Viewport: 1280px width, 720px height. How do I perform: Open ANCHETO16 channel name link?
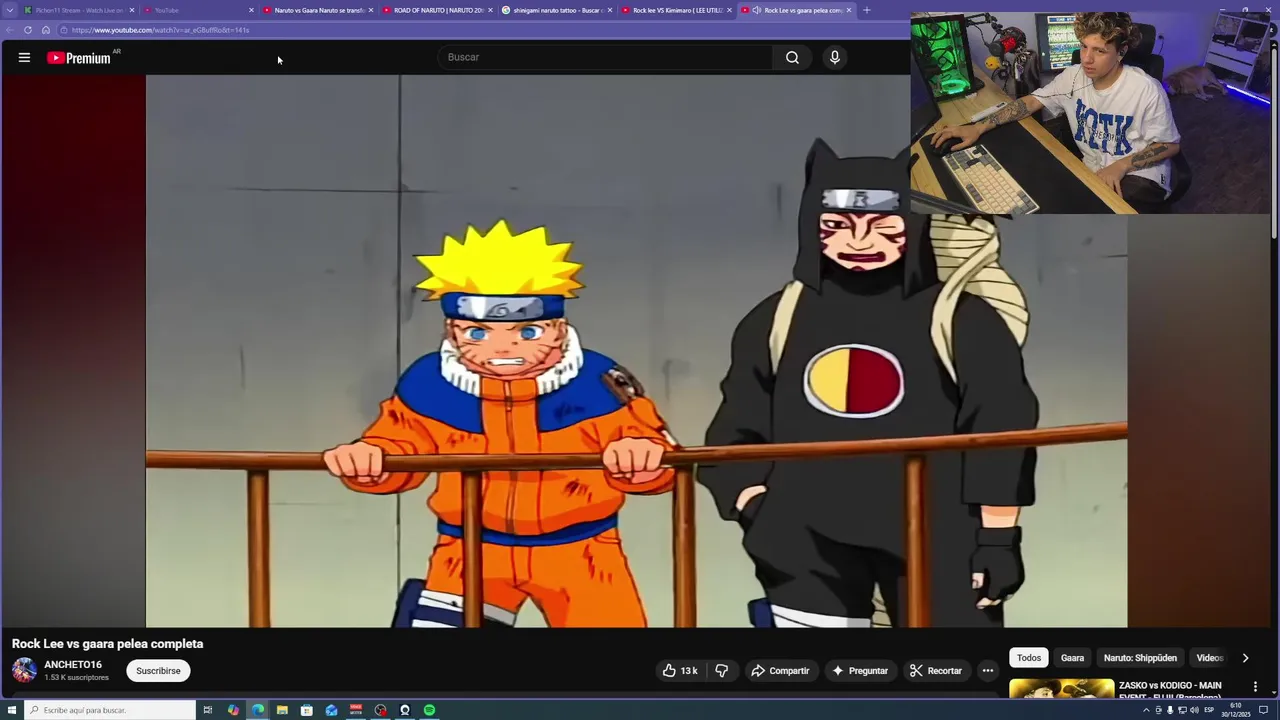coord(73,665)
